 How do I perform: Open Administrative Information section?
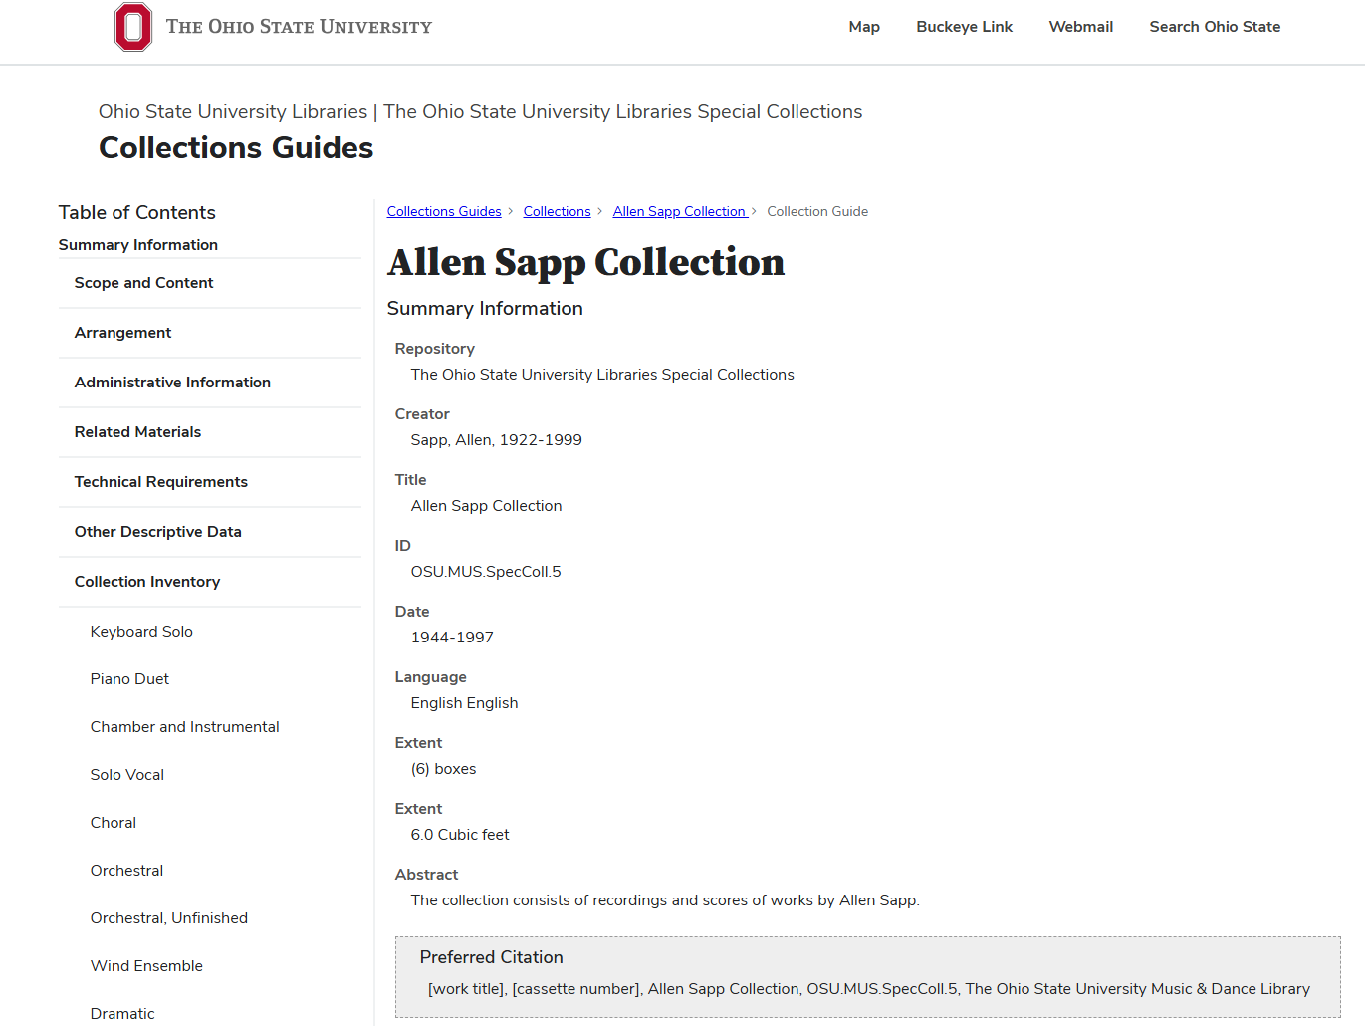pyautogui.click(x=173, y=382)
